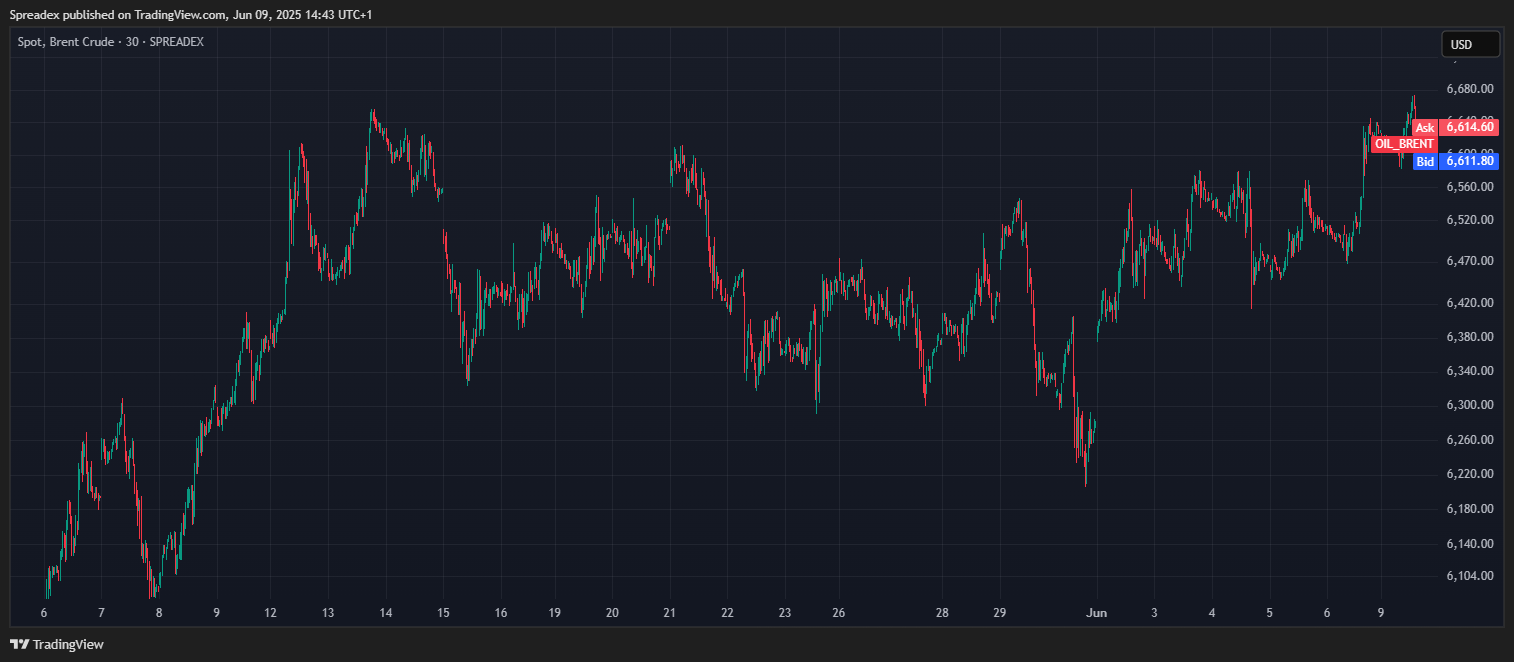Click the 6,340.00 price axis label
1514x662 pixels.
point(1470,371)
